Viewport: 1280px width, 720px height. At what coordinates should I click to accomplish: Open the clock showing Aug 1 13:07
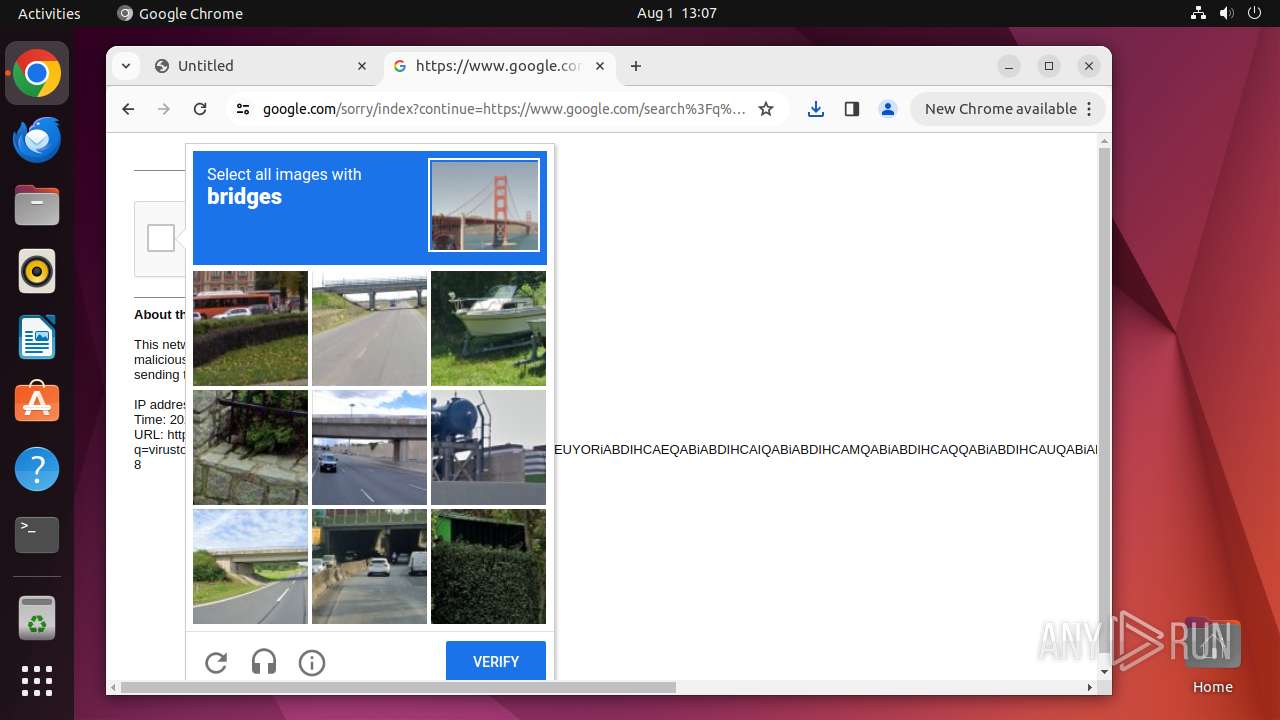677,13
